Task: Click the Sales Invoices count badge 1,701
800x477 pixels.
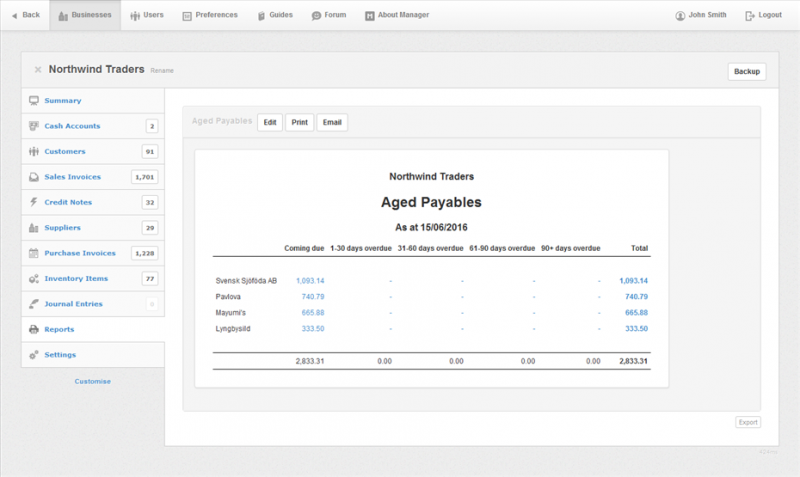Action: 144,177
